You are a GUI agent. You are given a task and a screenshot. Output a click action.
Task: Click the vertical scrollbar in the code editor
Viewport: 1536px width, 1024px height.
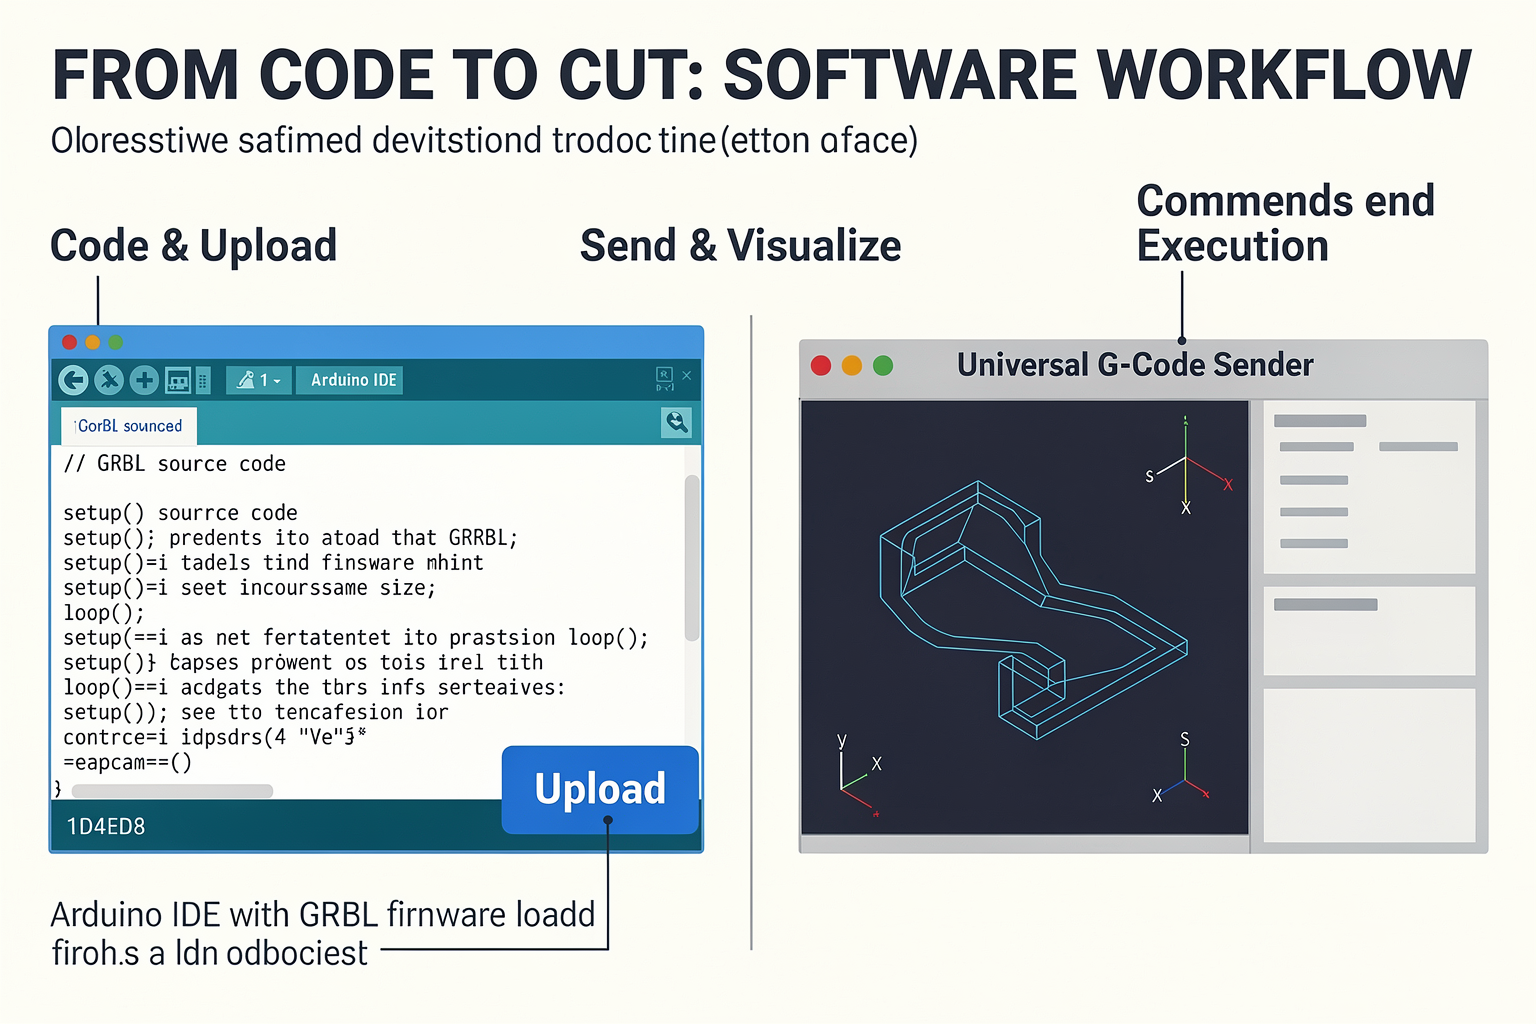[x=692, y=558]
